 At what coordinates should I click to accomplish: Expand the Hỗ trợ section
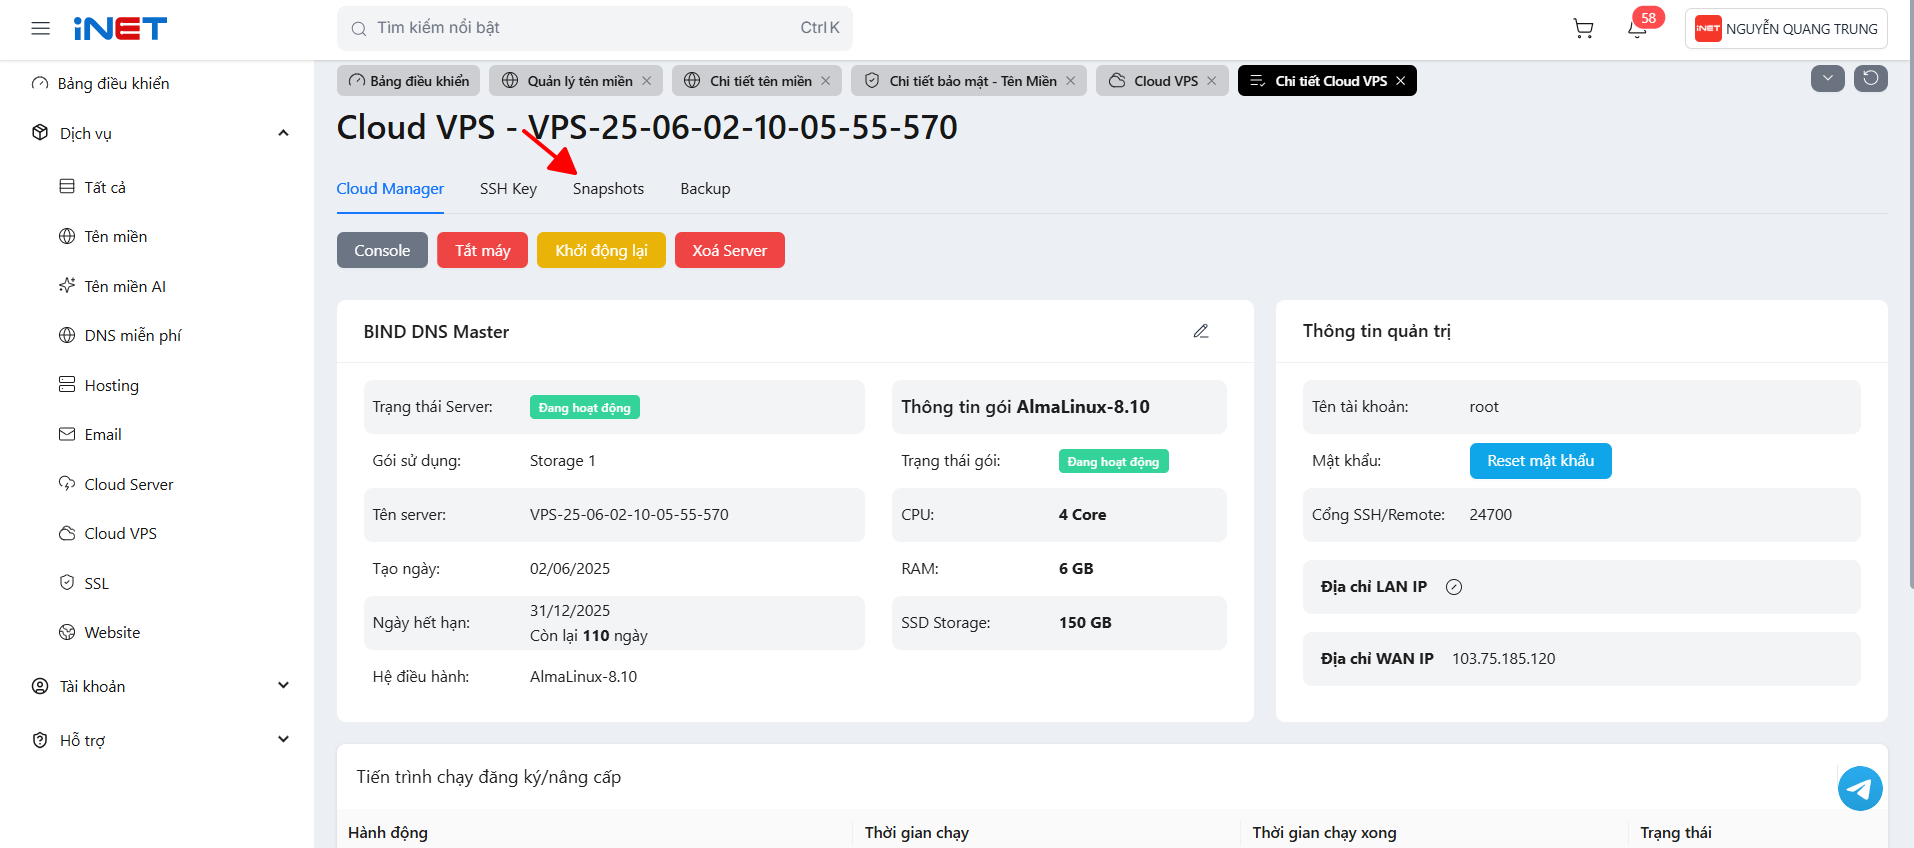pos(284,740)
